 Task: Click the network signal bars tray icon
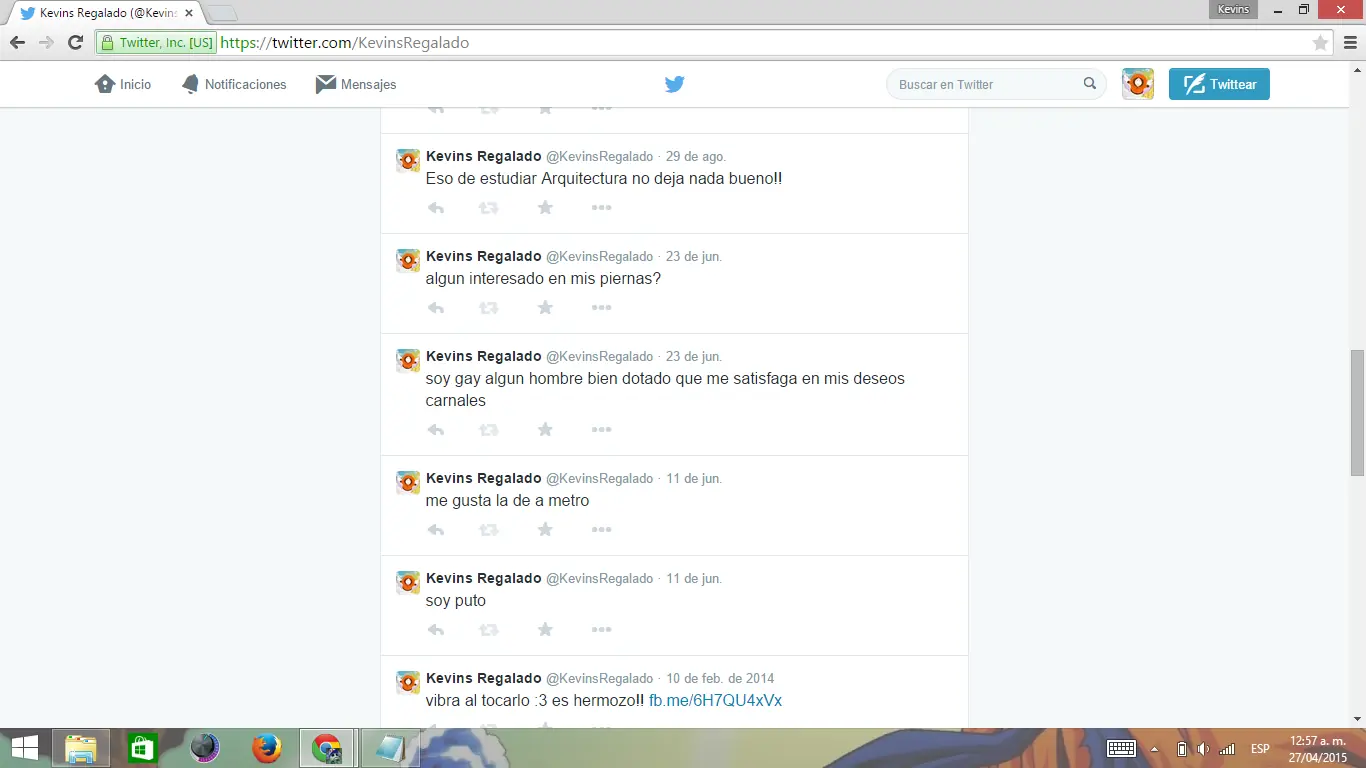click(x=1226, y=749)
